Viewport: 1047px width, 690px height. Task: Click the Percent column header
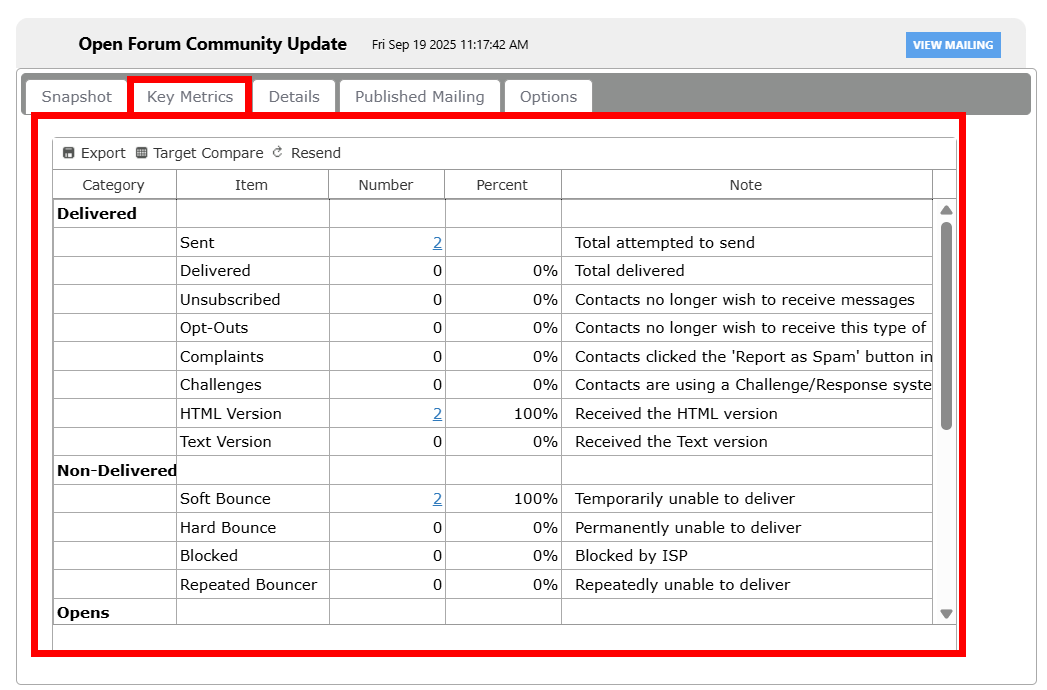(x=502, y=185)
